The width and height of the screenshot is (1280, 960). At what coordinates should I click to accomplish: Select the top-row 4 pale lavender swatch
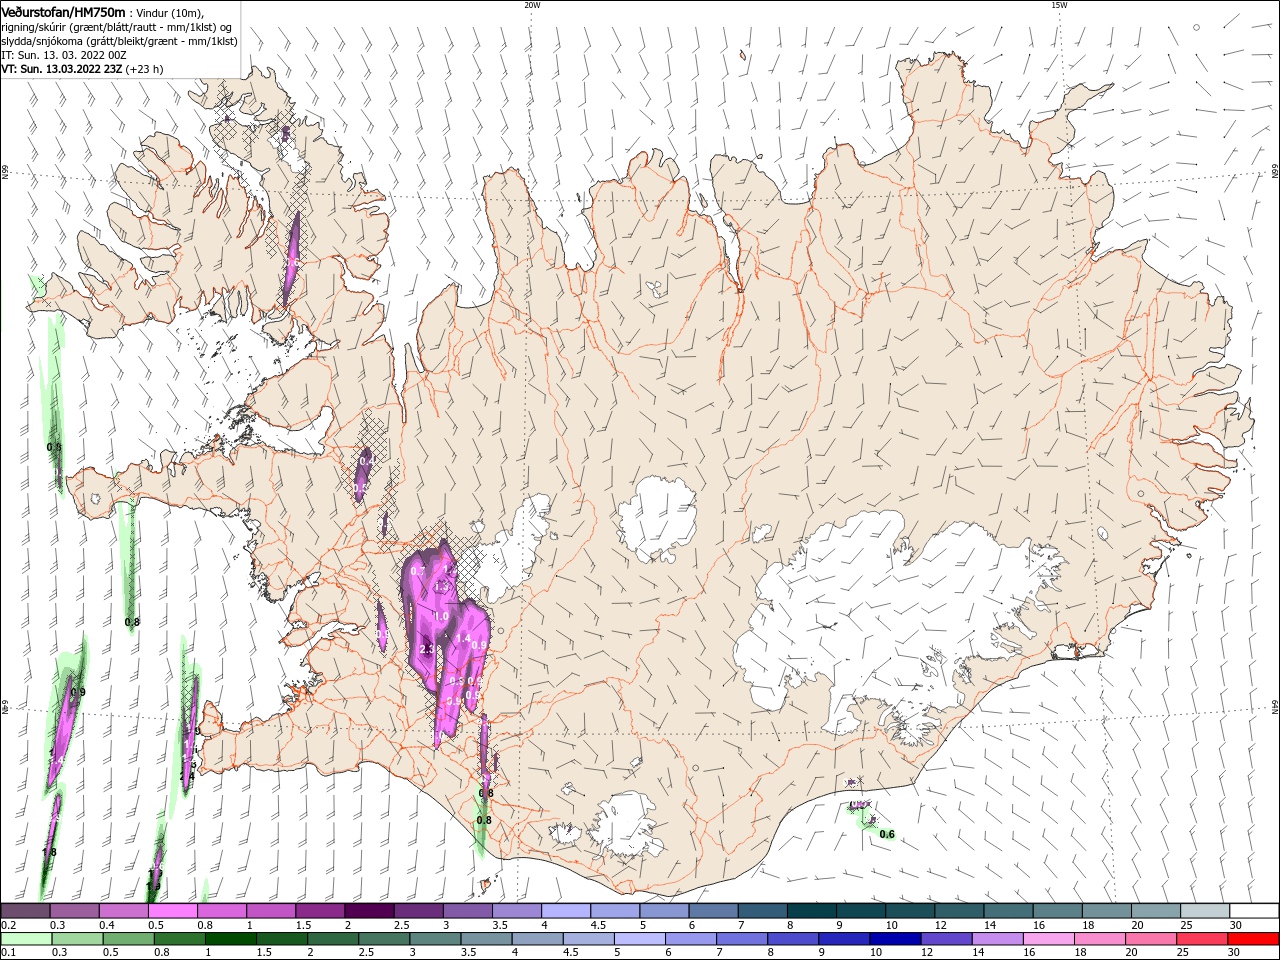click(565, 911)
